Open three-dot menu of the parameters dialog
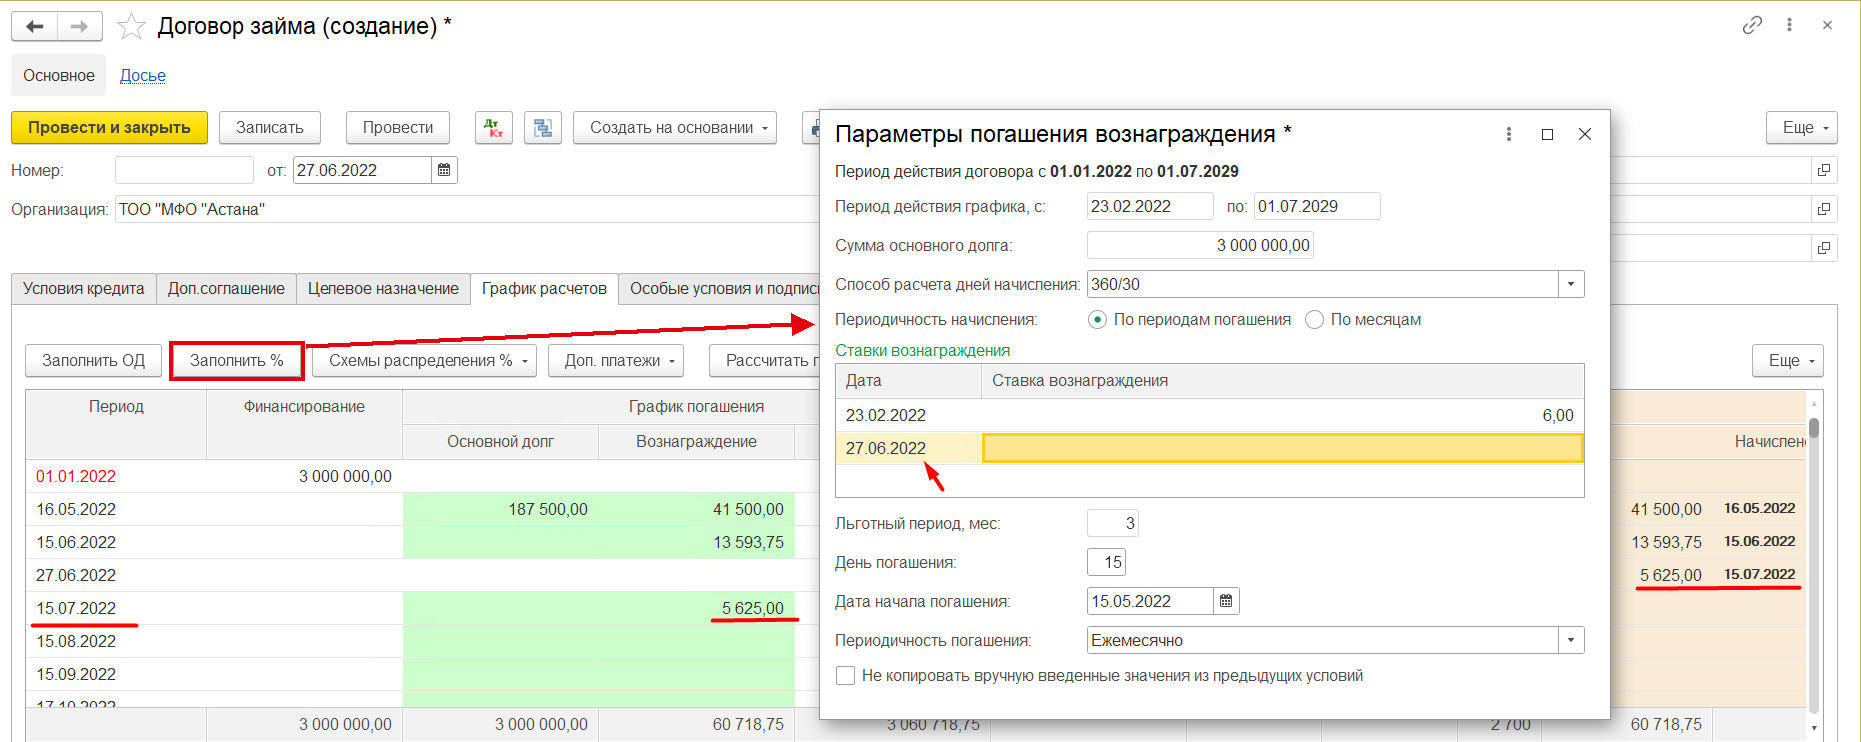 (x=1509, y=134)
